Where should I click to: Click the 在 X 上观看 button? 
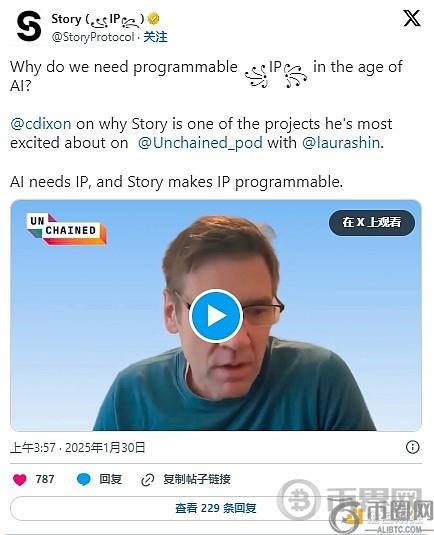click(x=372, y=222)
